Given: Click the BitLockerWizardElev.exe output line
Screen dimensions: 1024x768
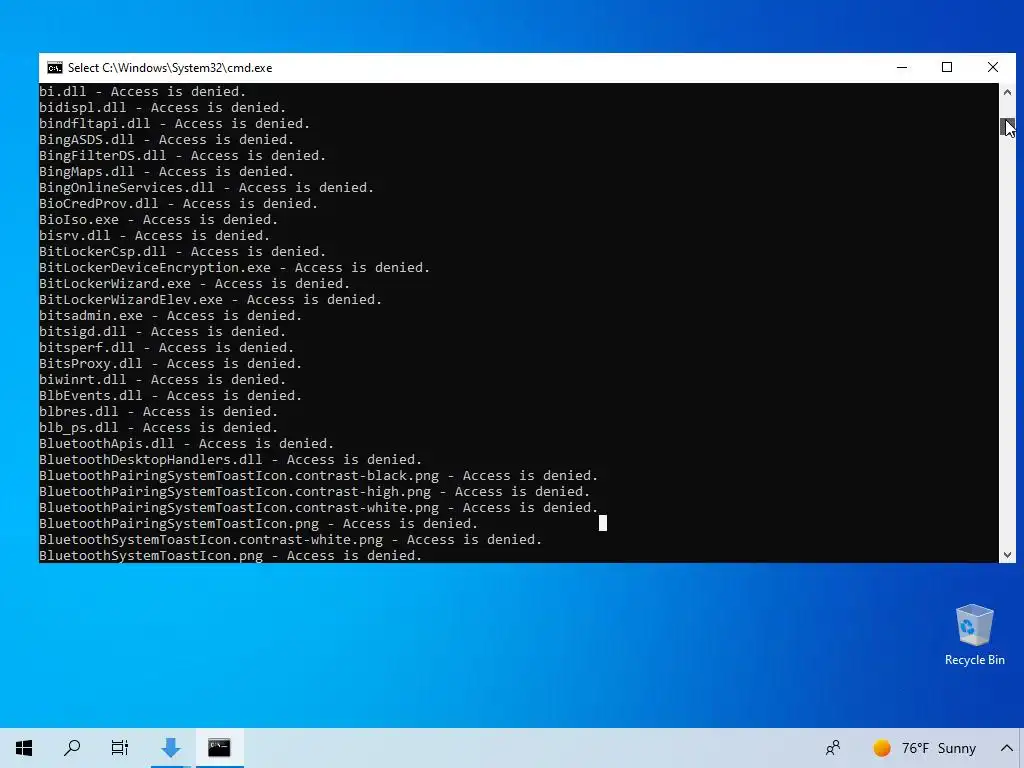Looking at the screenshot, I should pos(210,300).
